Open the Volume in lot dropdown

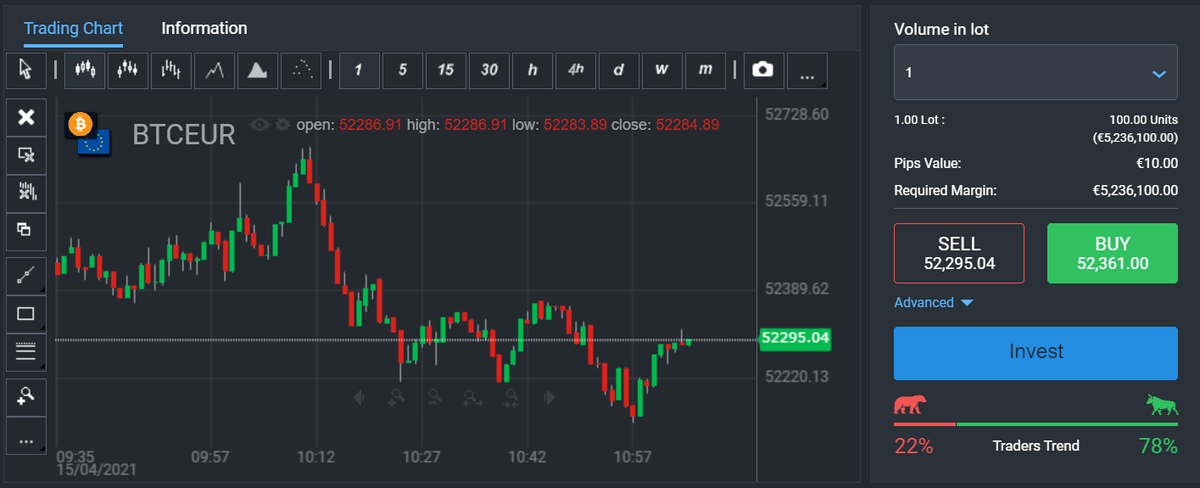pos(1035,73)
